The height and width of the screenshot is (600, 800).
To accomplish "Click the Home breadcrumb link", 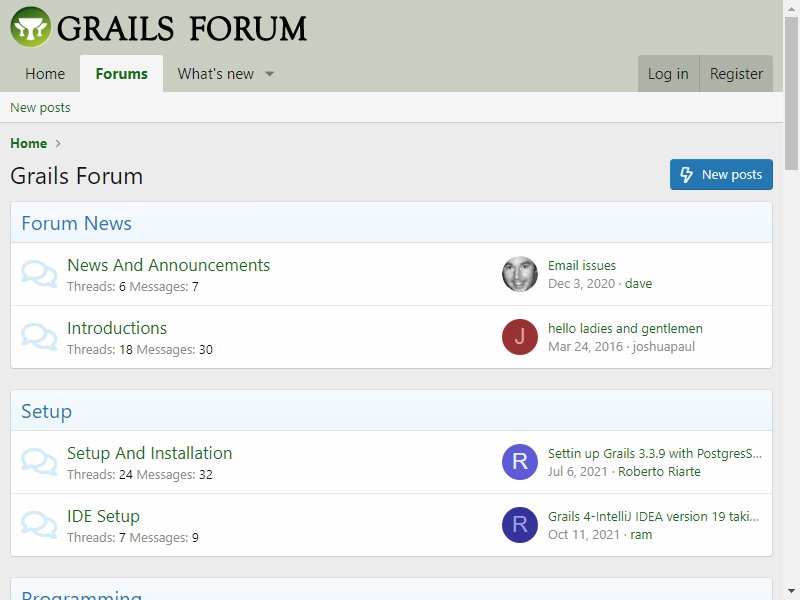I will tap(29, 143).
